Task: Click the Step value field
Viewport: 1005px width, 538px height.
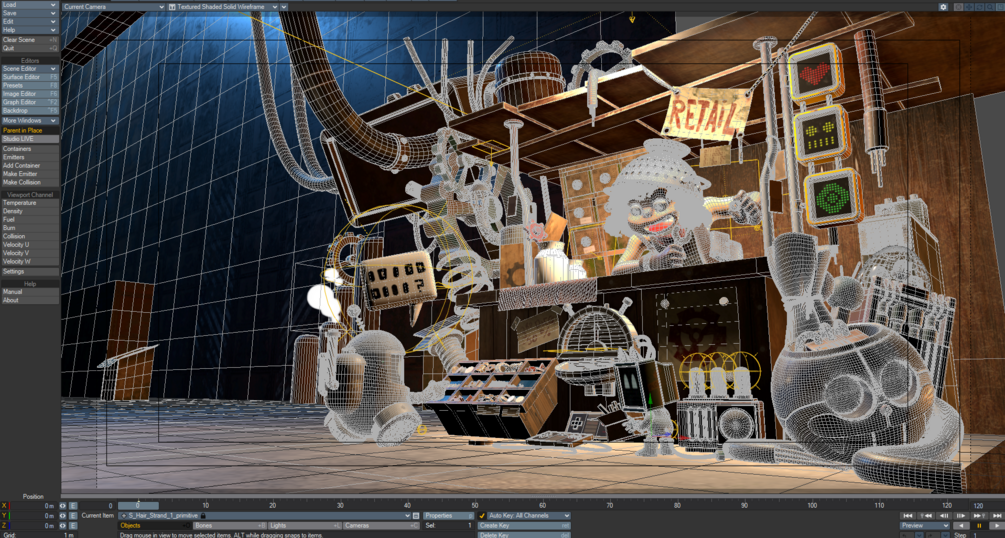Action: pyautogui.click(x=986, y=535)
